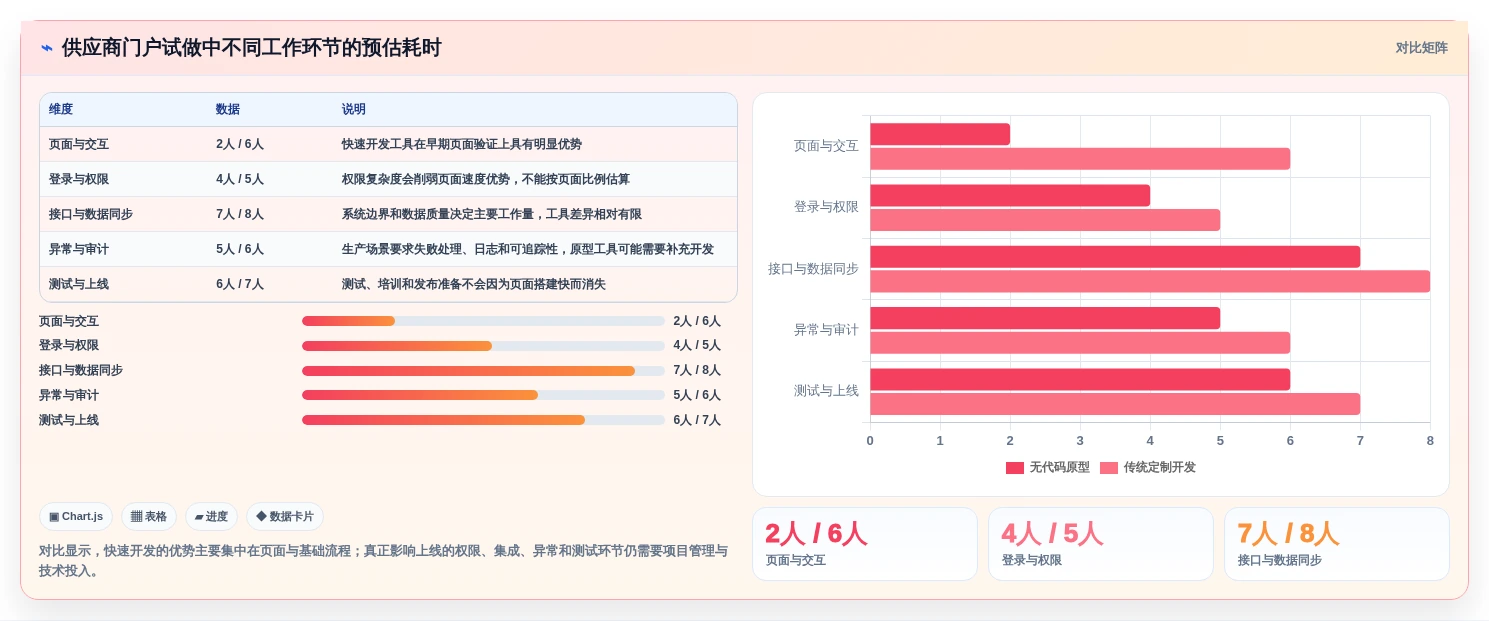Open the 2人 / 6人 页面与交互 data card
This screenshot has width=1489, height=621.
coord(865,544)
